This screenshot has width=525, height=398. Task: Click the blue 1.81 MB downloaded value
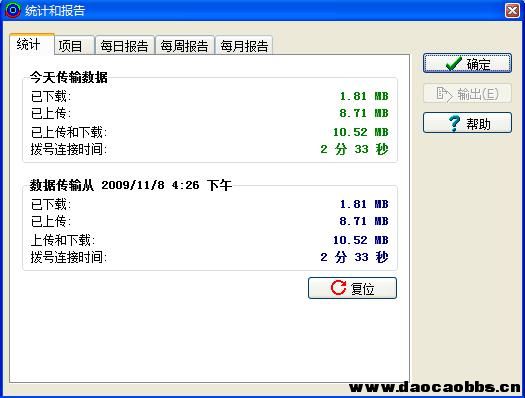coord(364,204)
